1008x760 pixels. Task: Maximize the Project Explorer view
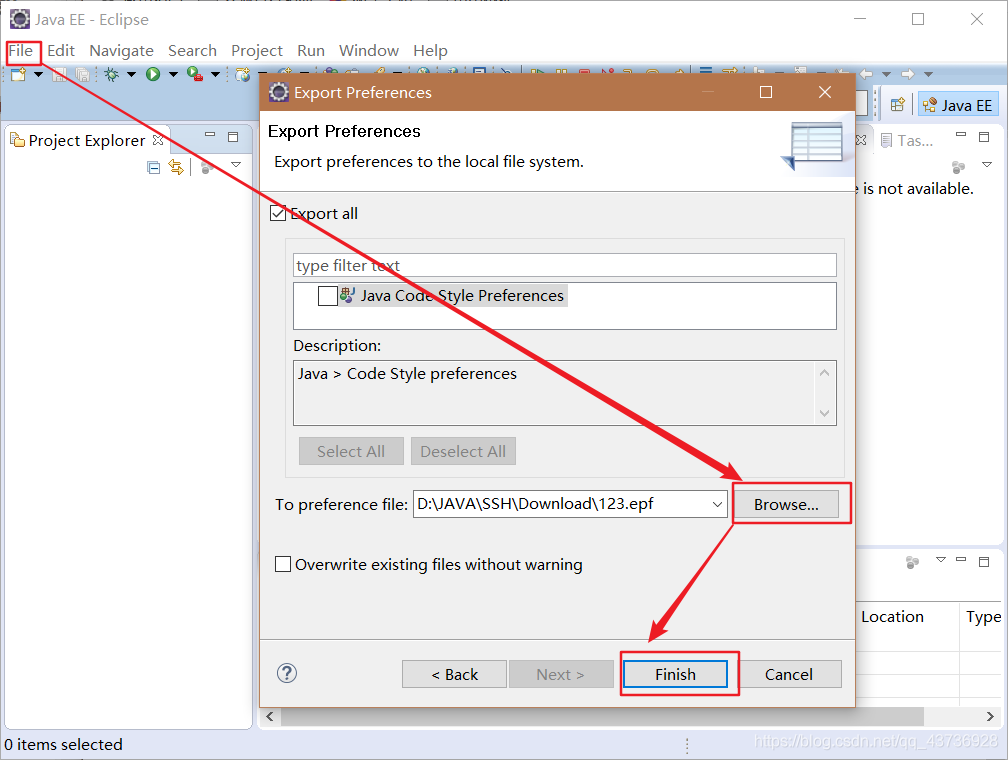233,137
